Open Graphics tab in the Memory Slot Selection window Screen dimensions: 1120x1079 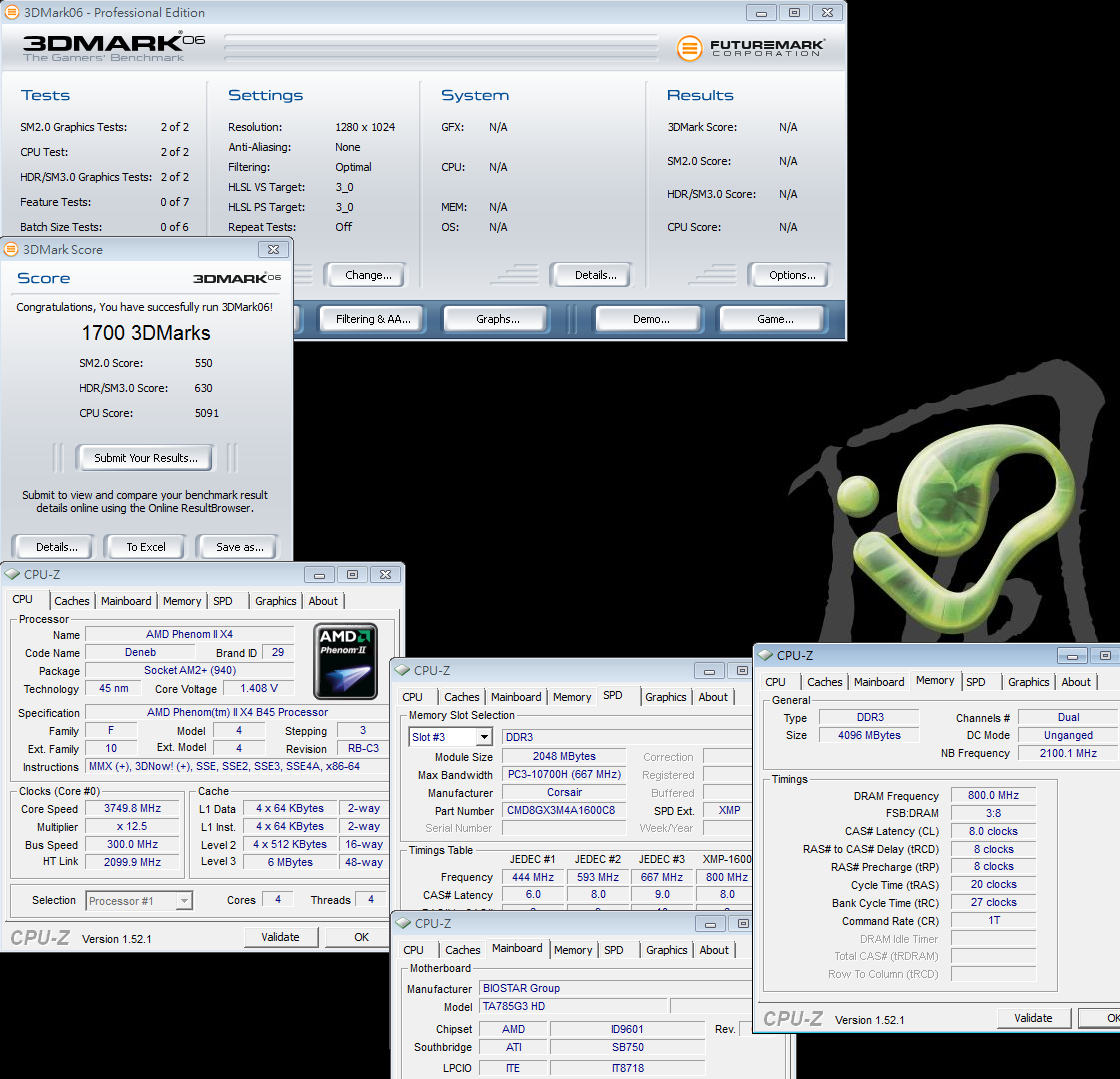coord(666,696)
